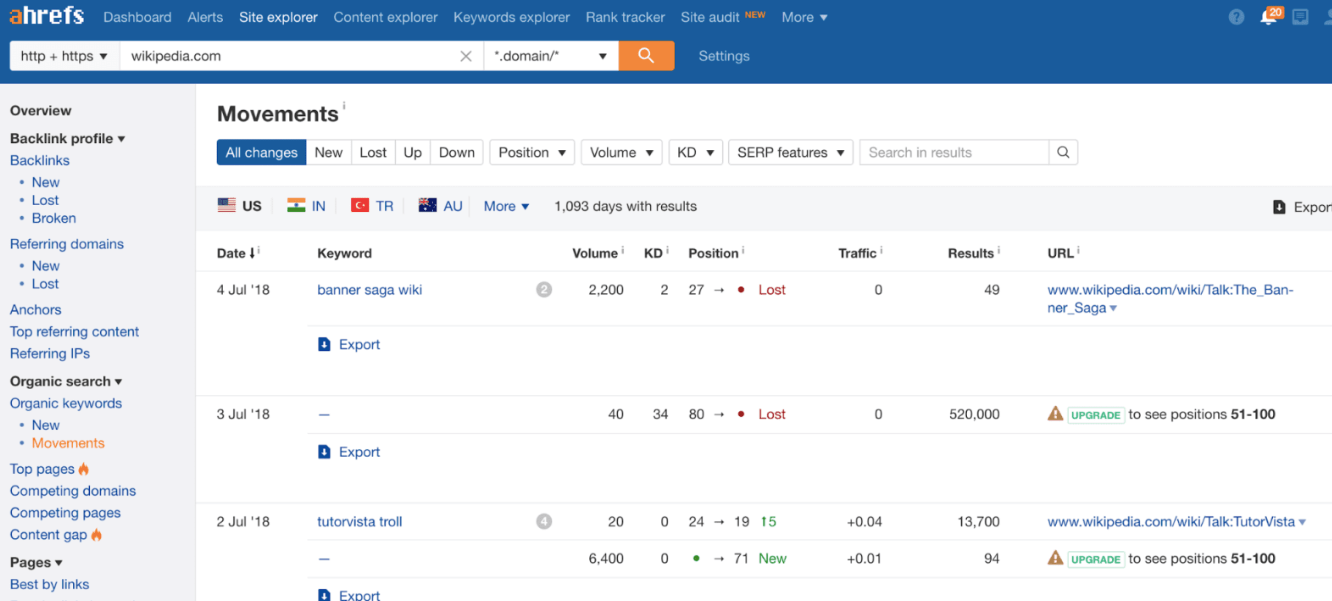Open Competing domains in the sidebar
This screenshot has height=601, width=1332.
[x=73, y=491]
